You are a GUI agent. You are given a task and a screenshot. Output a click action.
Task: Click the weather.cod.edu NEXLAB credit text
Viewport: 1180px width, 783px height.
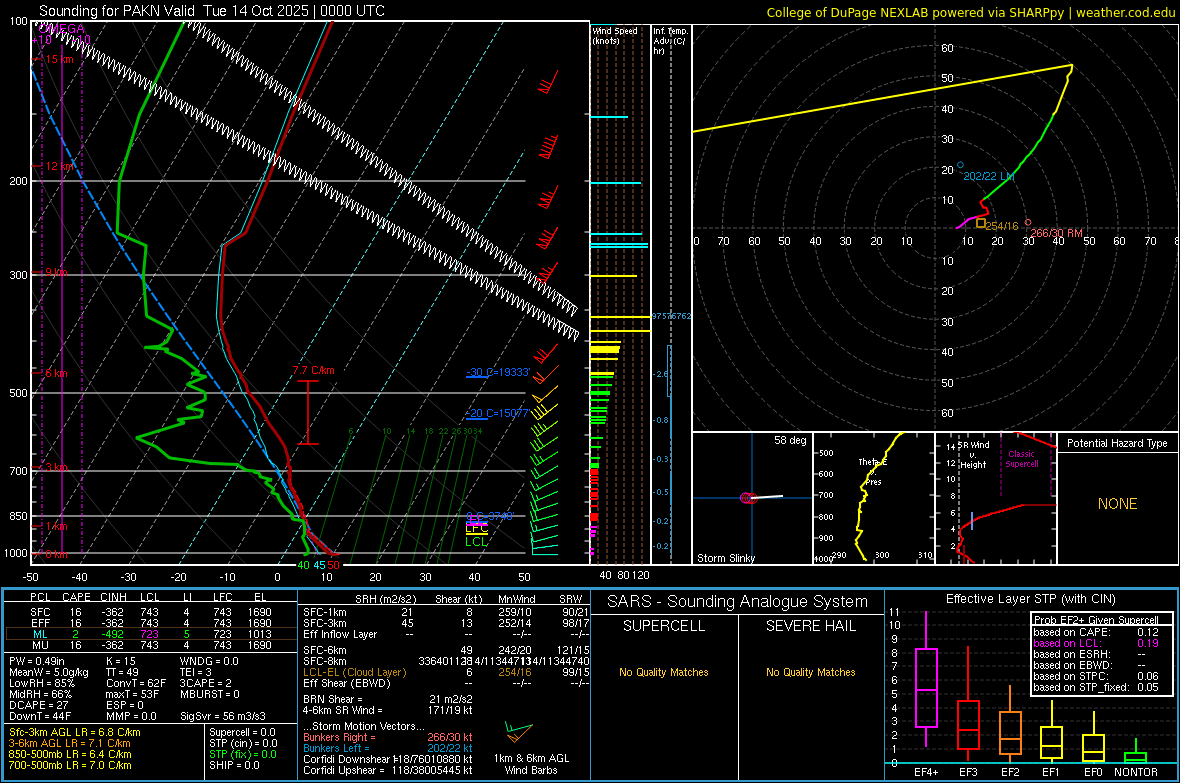point(970,12)
